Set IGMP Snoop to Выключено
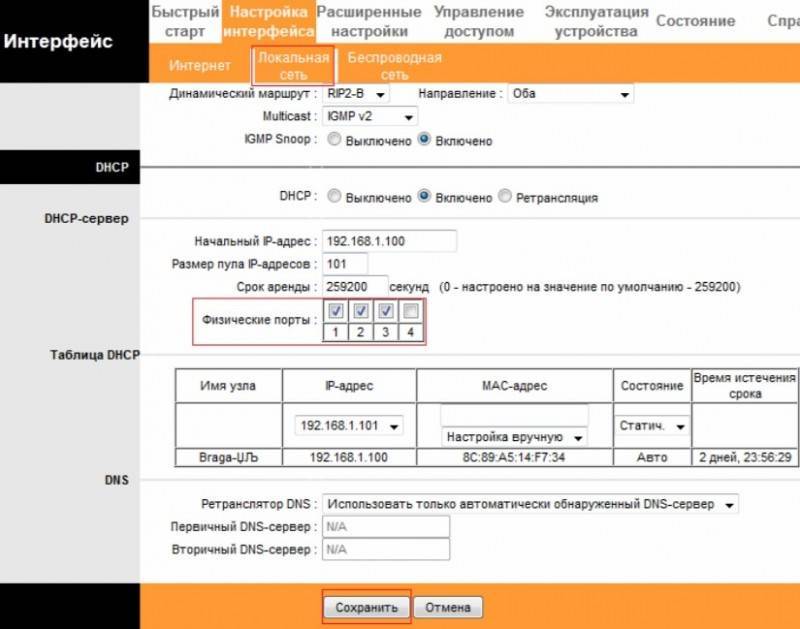Viewport: 800px width, 629px height. (334, 139)
